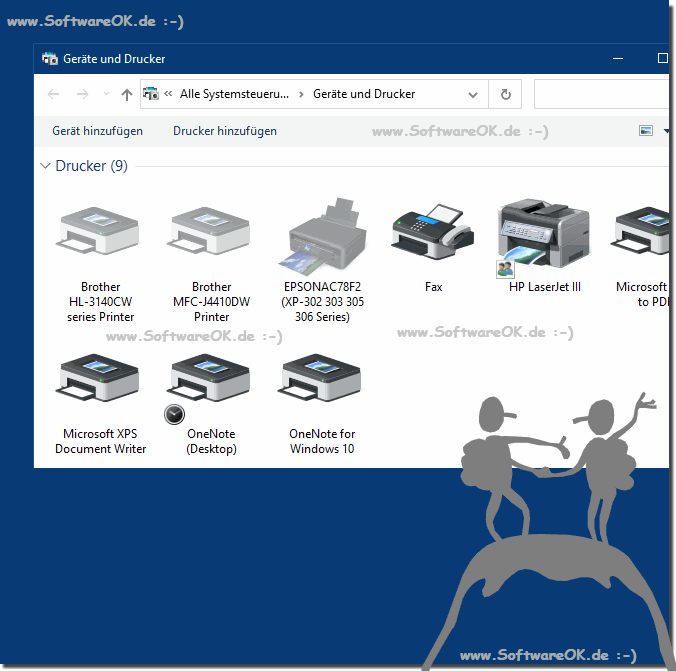Select the OneNote (Desktop) printer icon
676x671 pixels.
pyautogui.click(x=210, y=378)
